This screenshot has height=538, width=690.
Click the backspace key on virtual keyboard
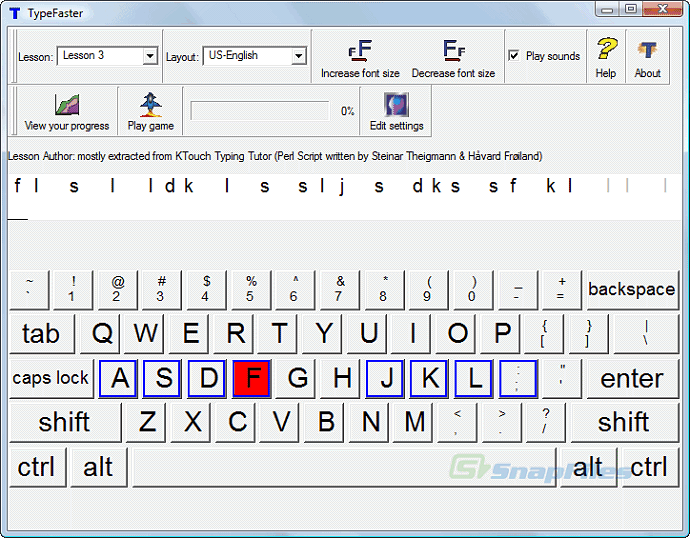632,290
